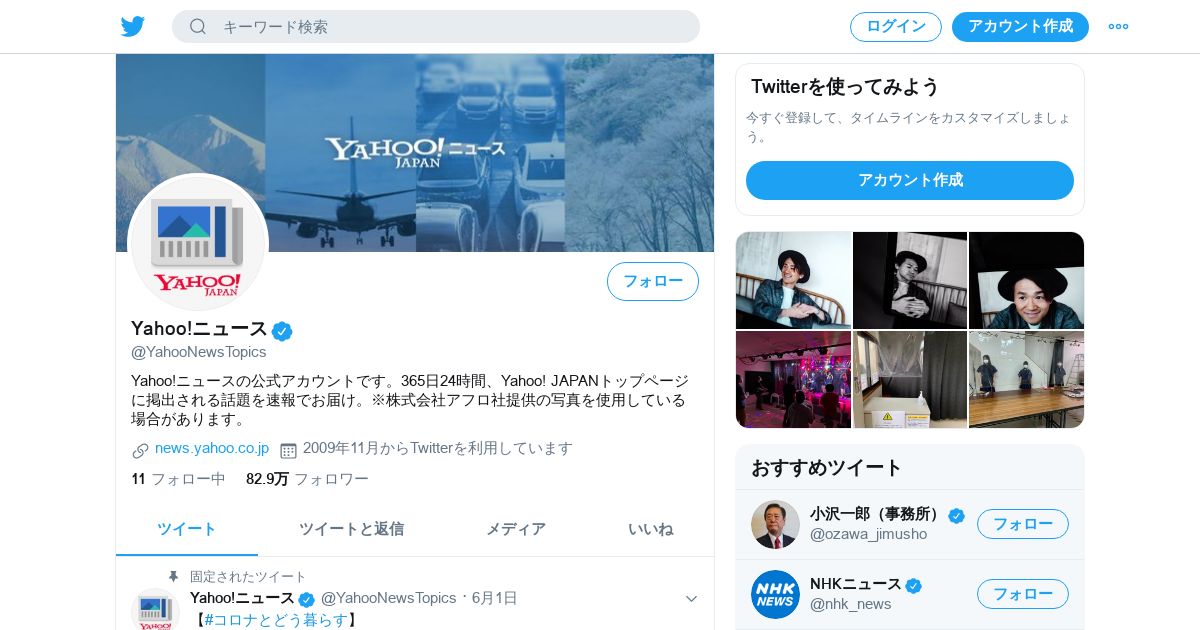Follow 小沢一郎（事務所）account
Screen dimensions: 1200x630
(x=1023, y=524)
